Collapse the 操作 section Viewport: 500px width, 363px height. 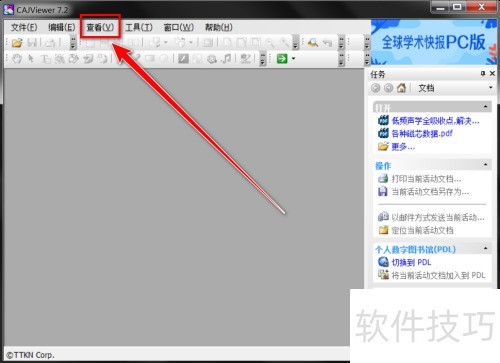pos(485,165)
